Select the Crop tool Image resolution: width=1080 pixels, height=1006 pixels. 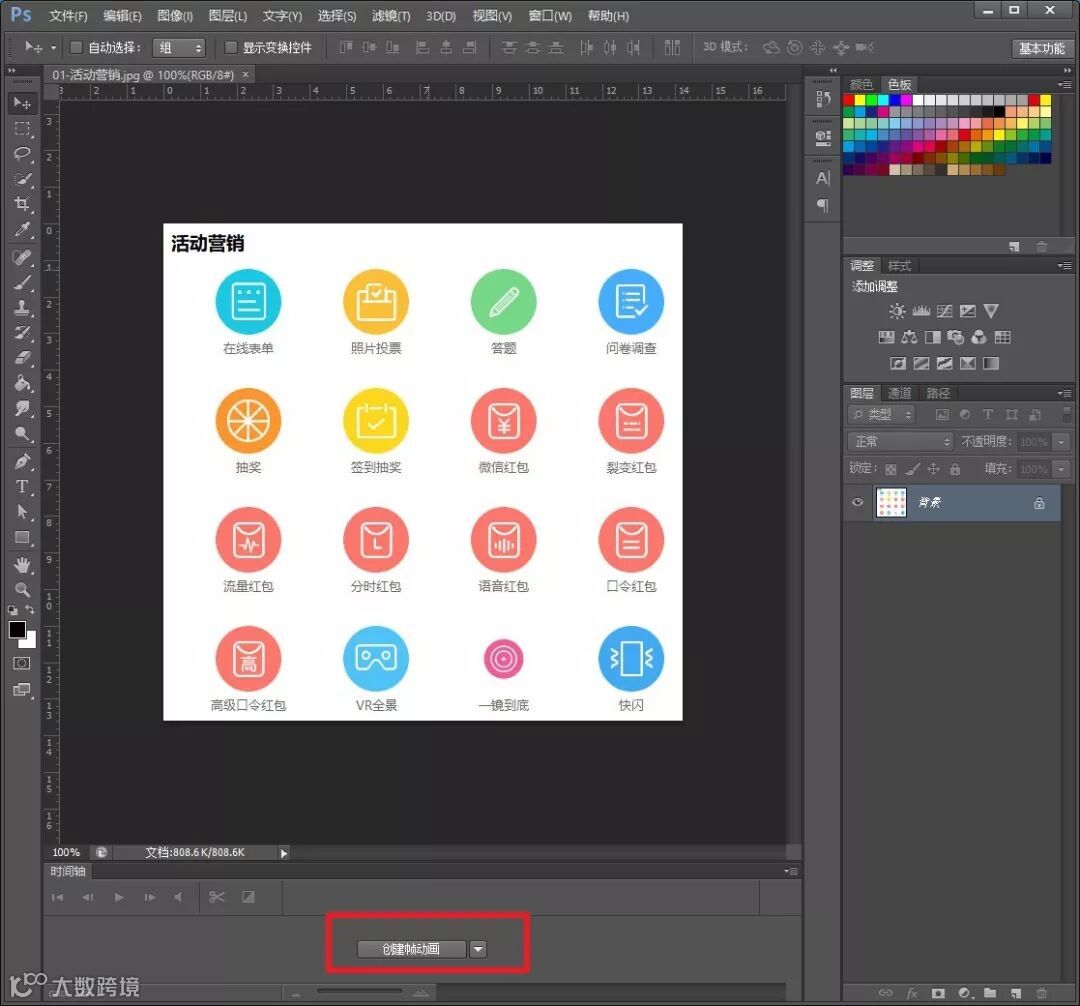coord(22,204)
